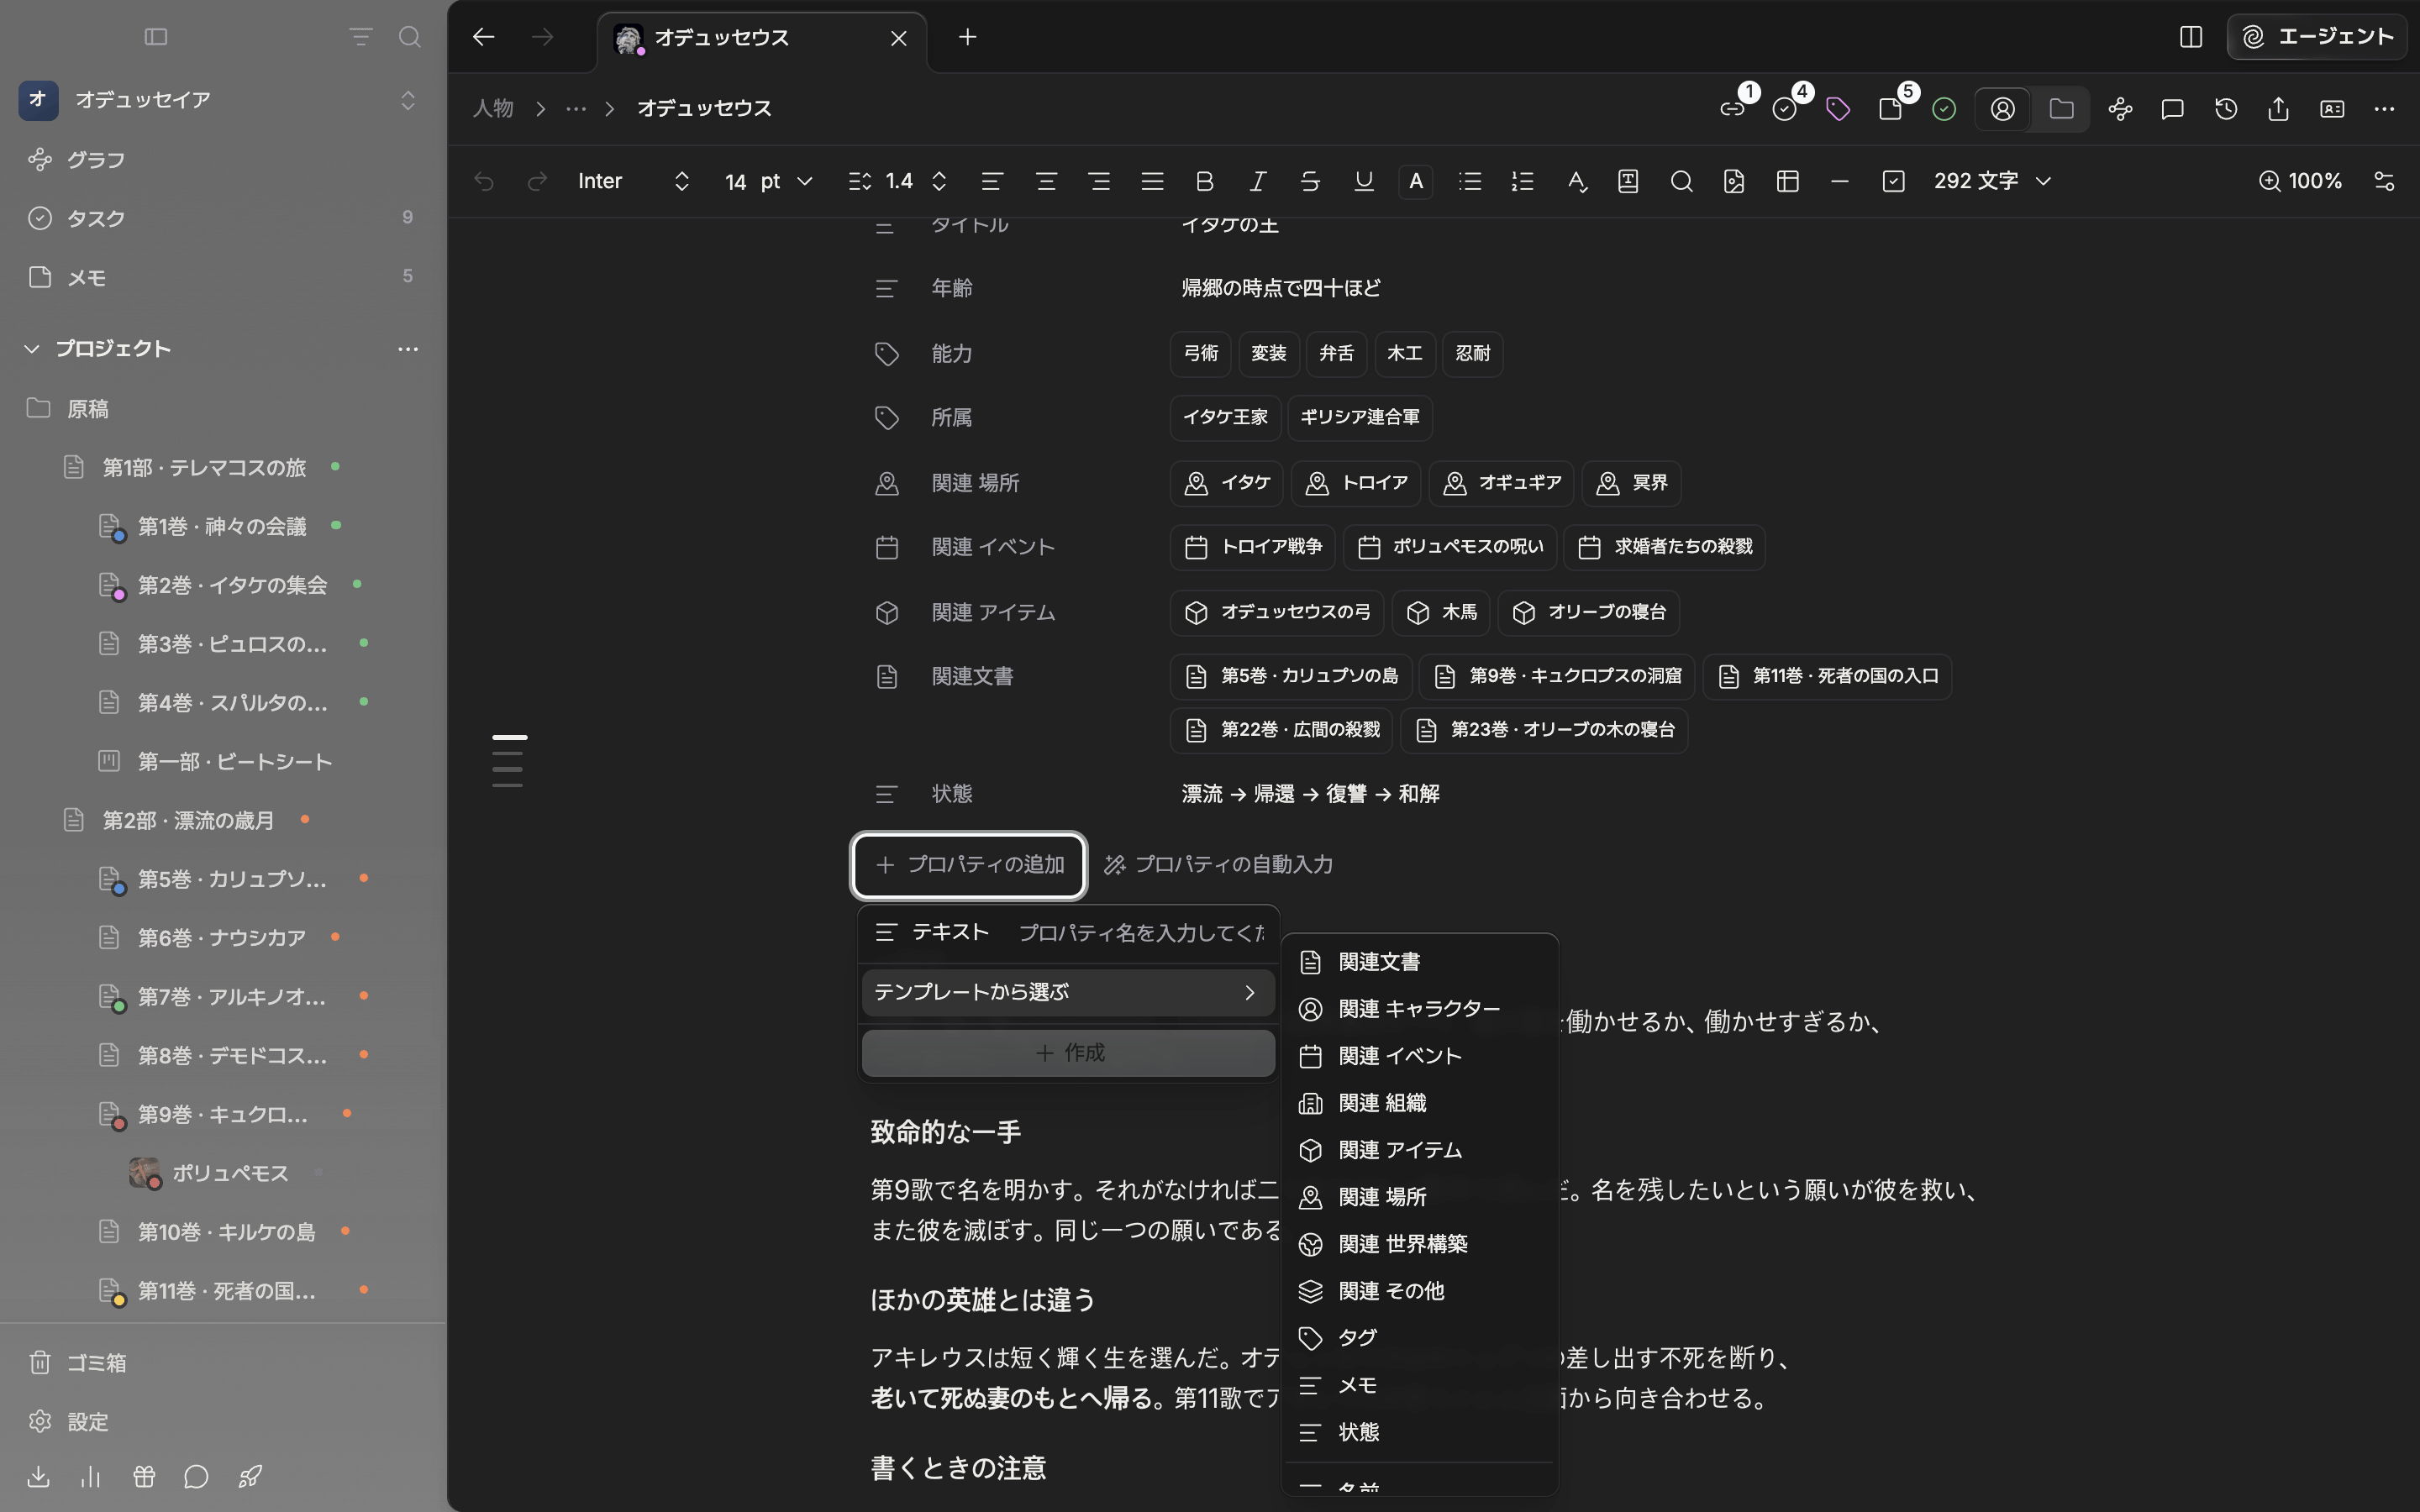Open the linked references icon with badge 1

click(x=1733, y=109)
